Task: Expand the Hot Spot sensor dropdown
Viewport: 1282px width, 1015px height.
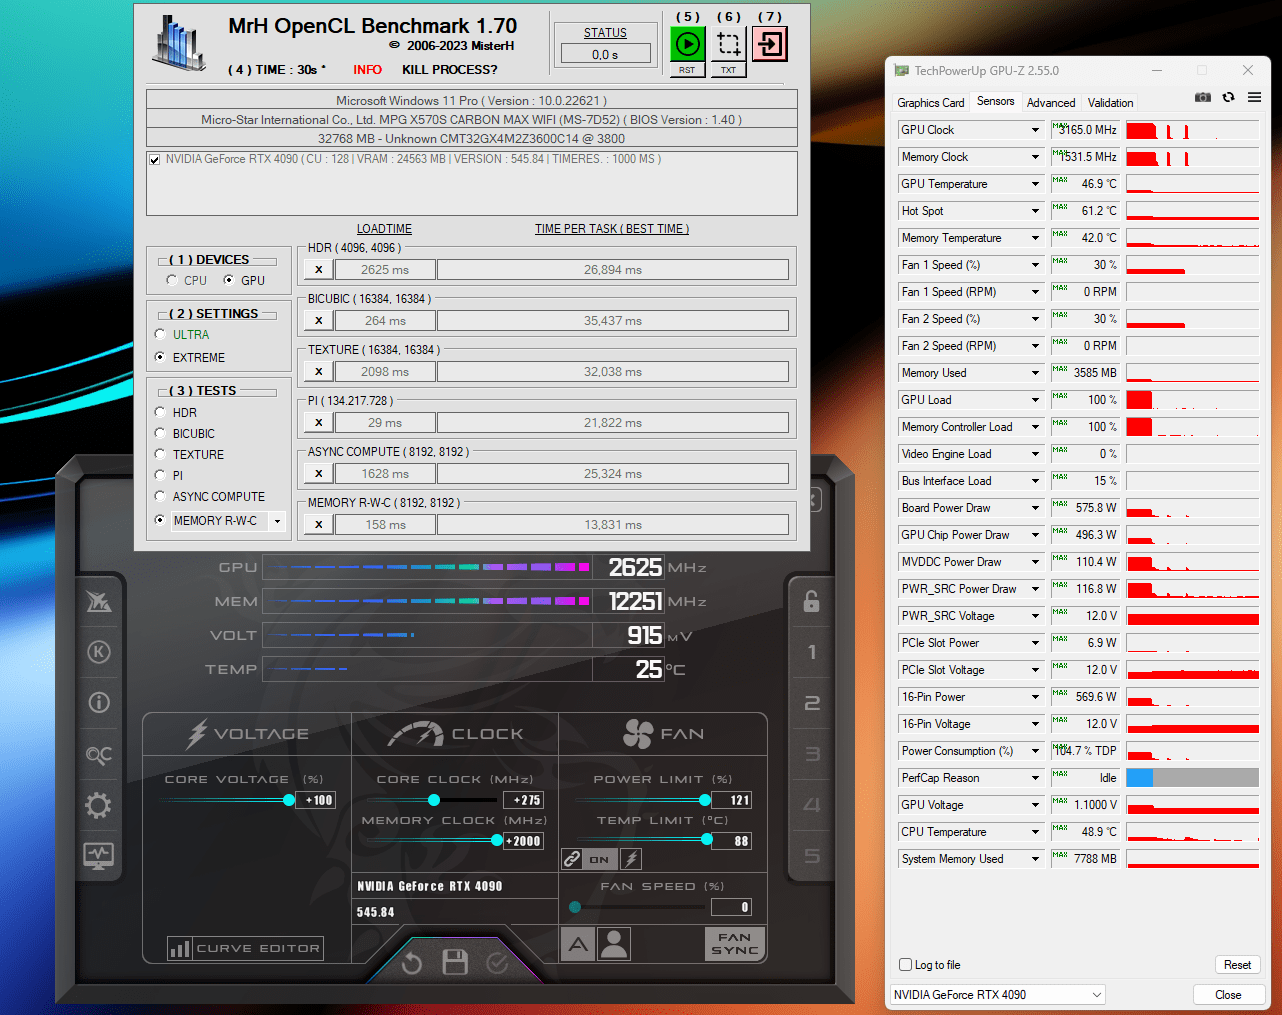Action: click(x=1035, y=211)
